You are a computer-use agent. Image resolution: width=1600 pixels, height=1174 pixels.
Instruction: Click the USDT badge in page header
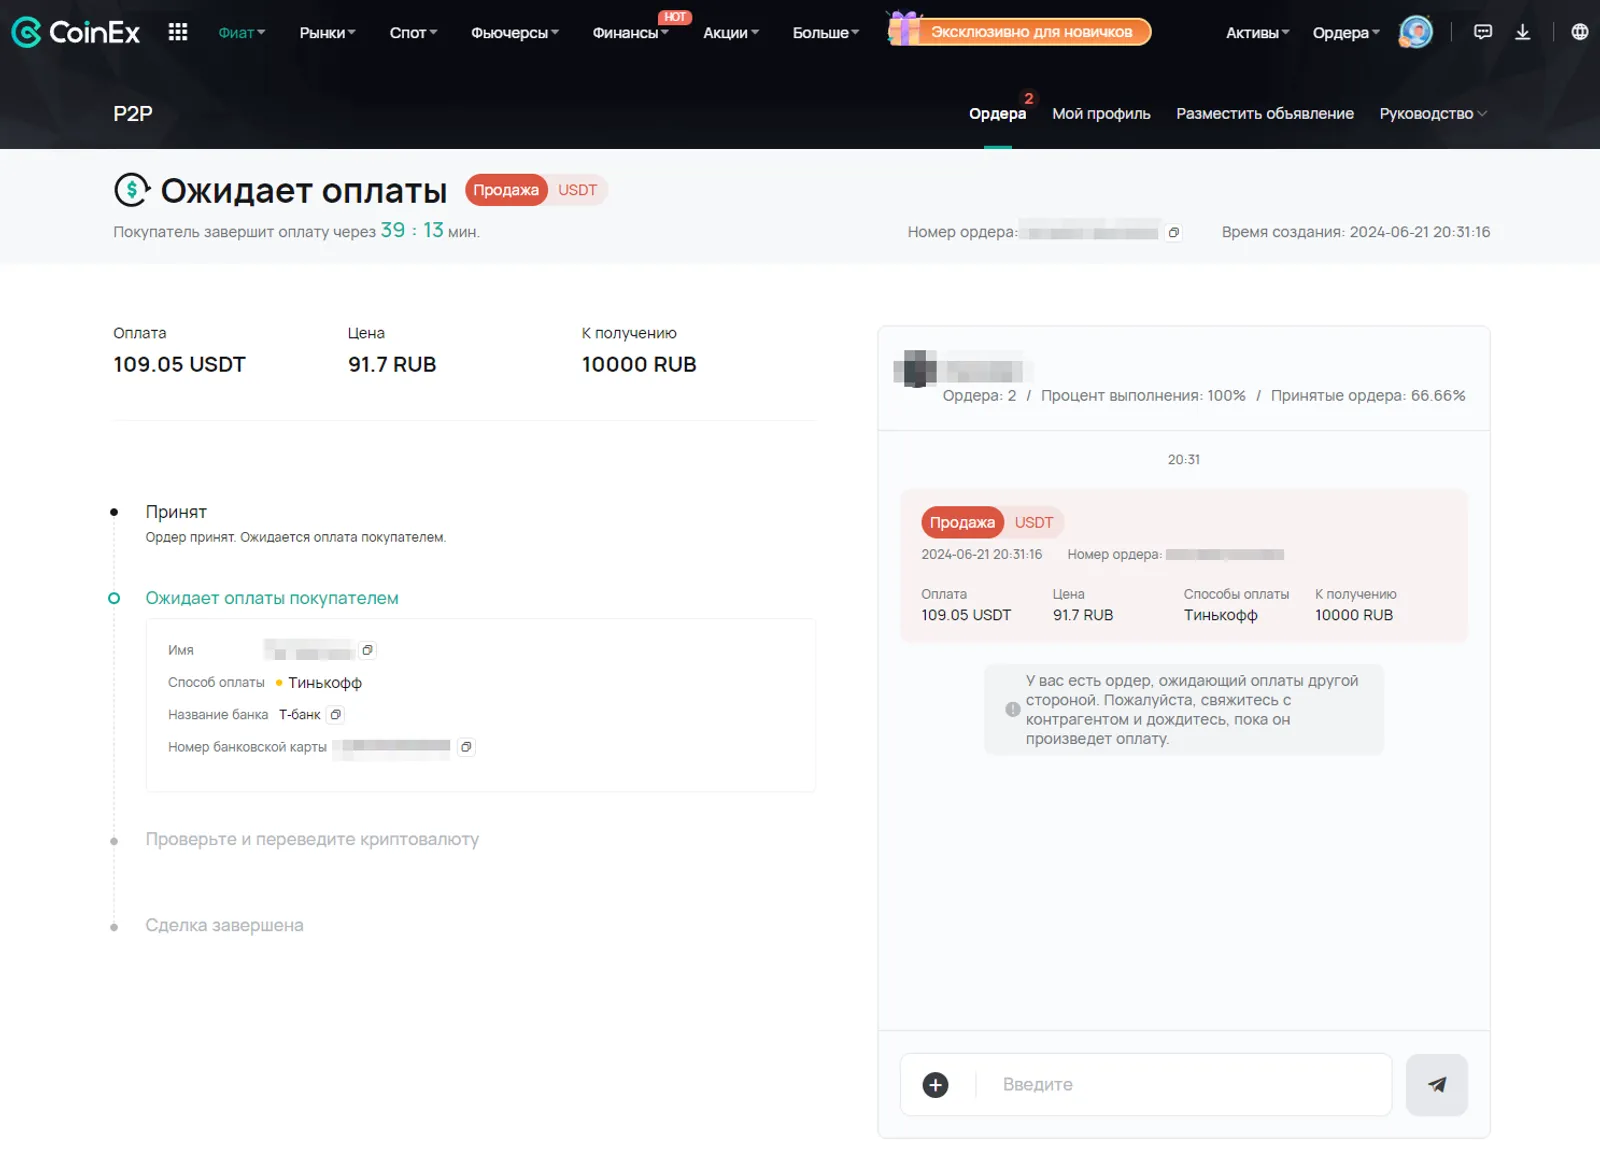point(578,190)
